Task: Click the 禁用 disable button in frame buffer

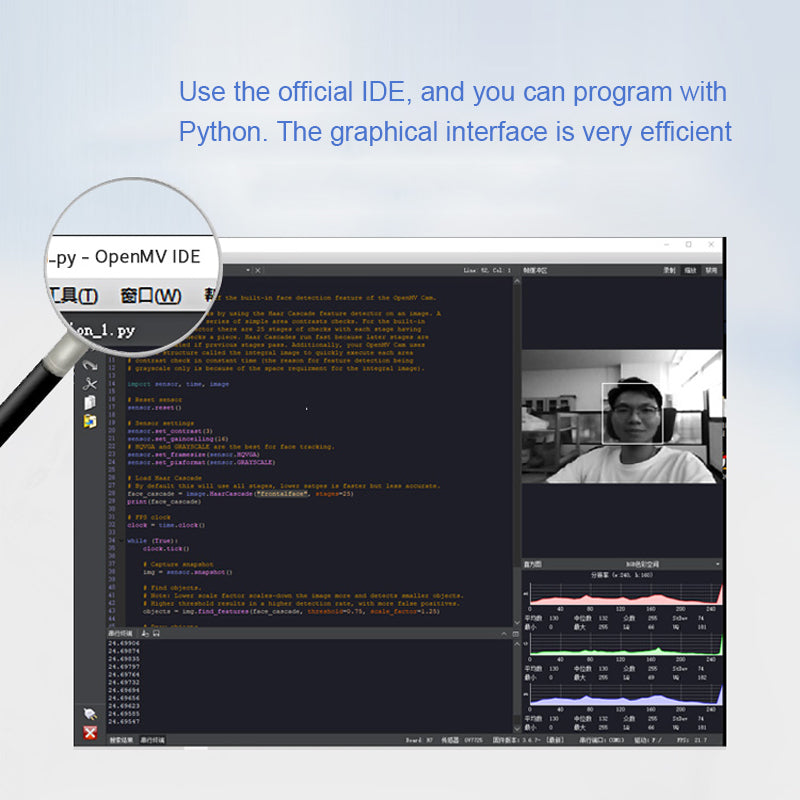Action: 711,270
